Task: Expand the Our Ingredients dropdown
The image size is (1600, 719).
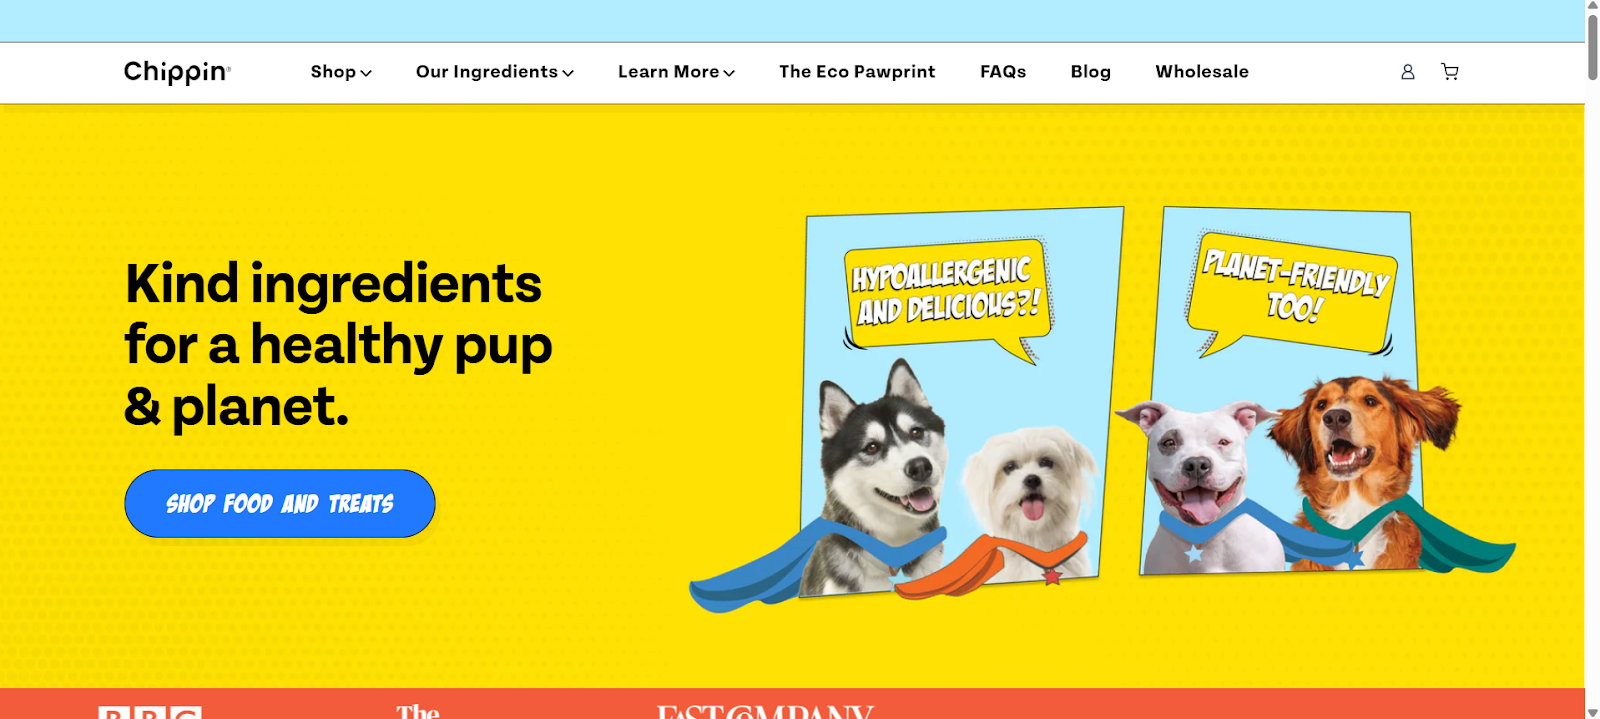Action: pyautogui.click(x=495, y=72)
